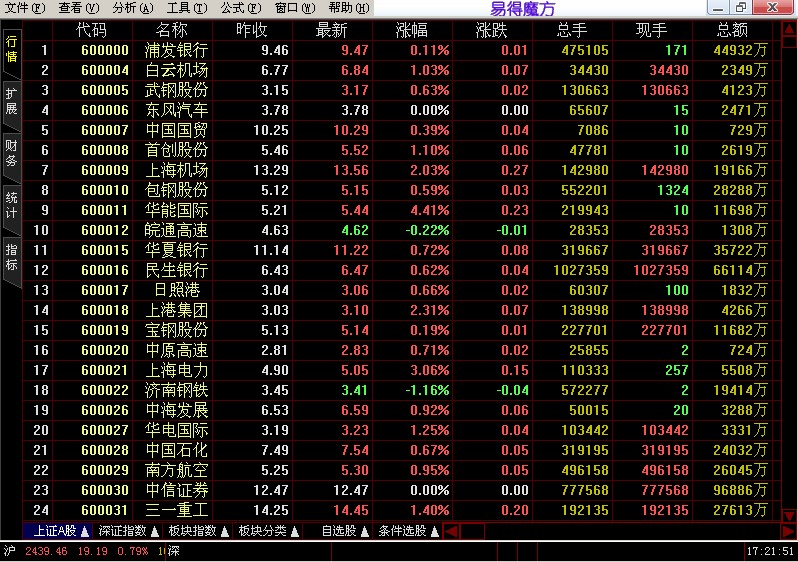Sort by the 现手 column header
798x562 pixels.
(x=651, y=30)
